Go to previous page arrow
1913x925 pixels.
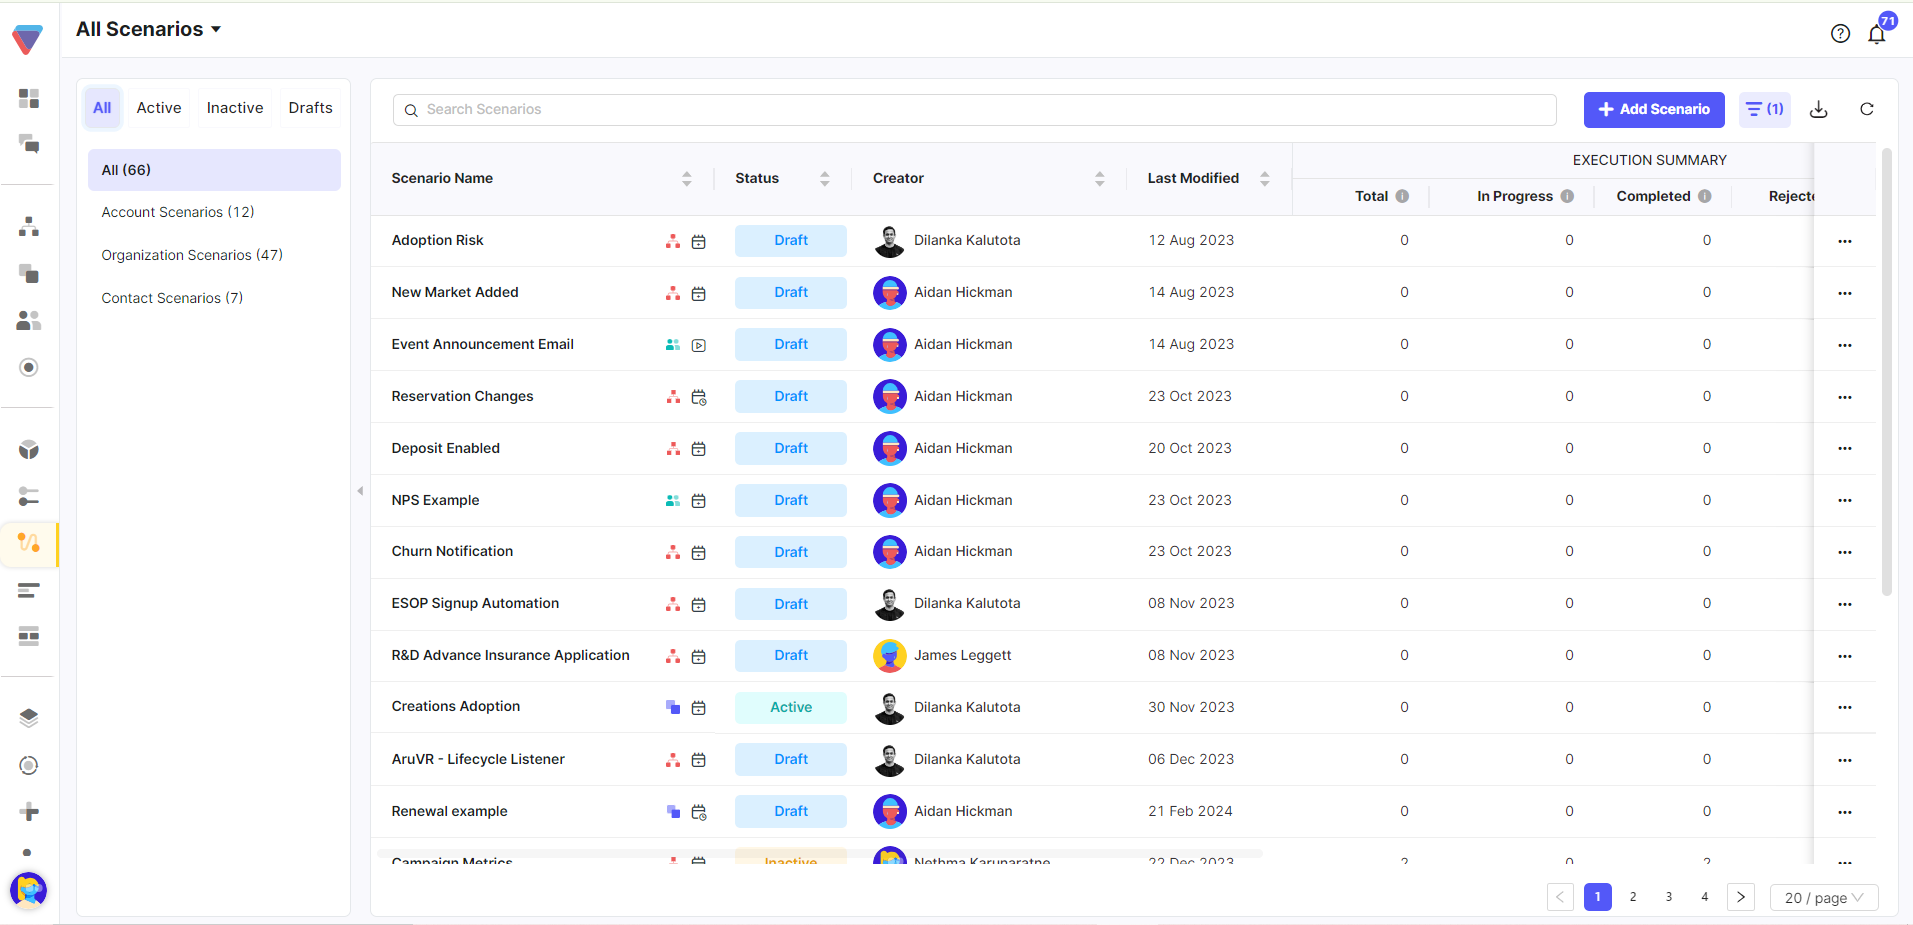(1560, 897)
